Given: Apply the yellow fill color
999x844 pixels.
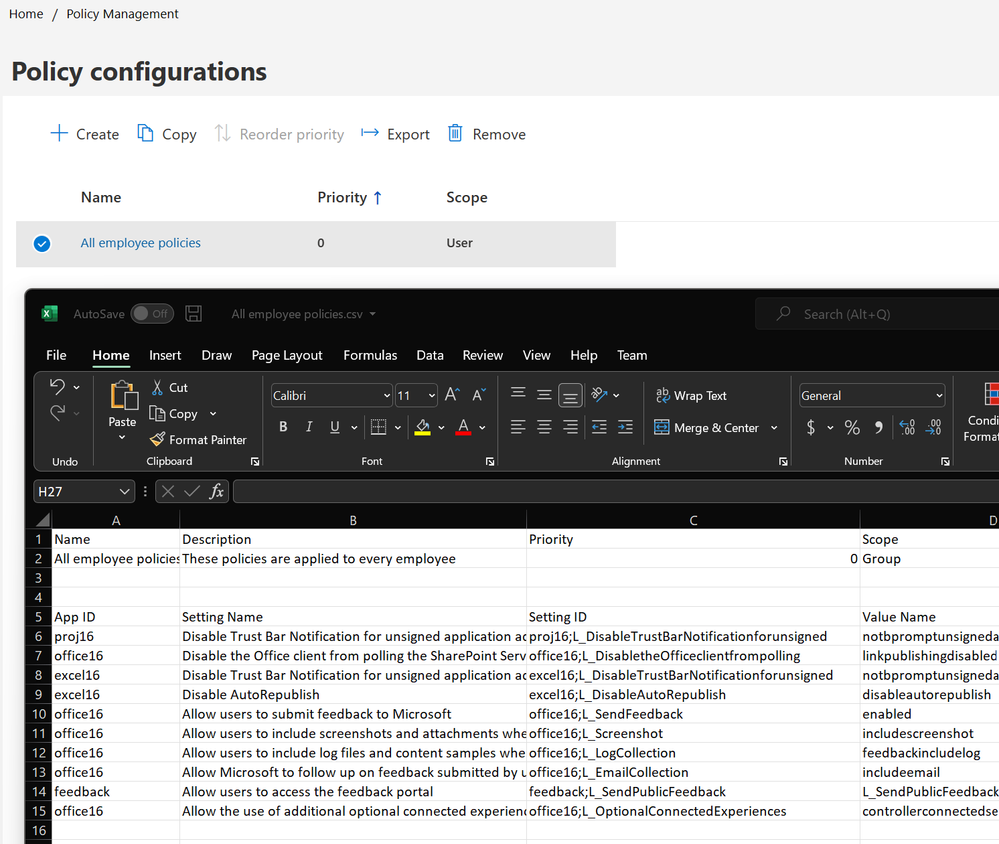Looking at the screenshot, I should tap(422, 427).
